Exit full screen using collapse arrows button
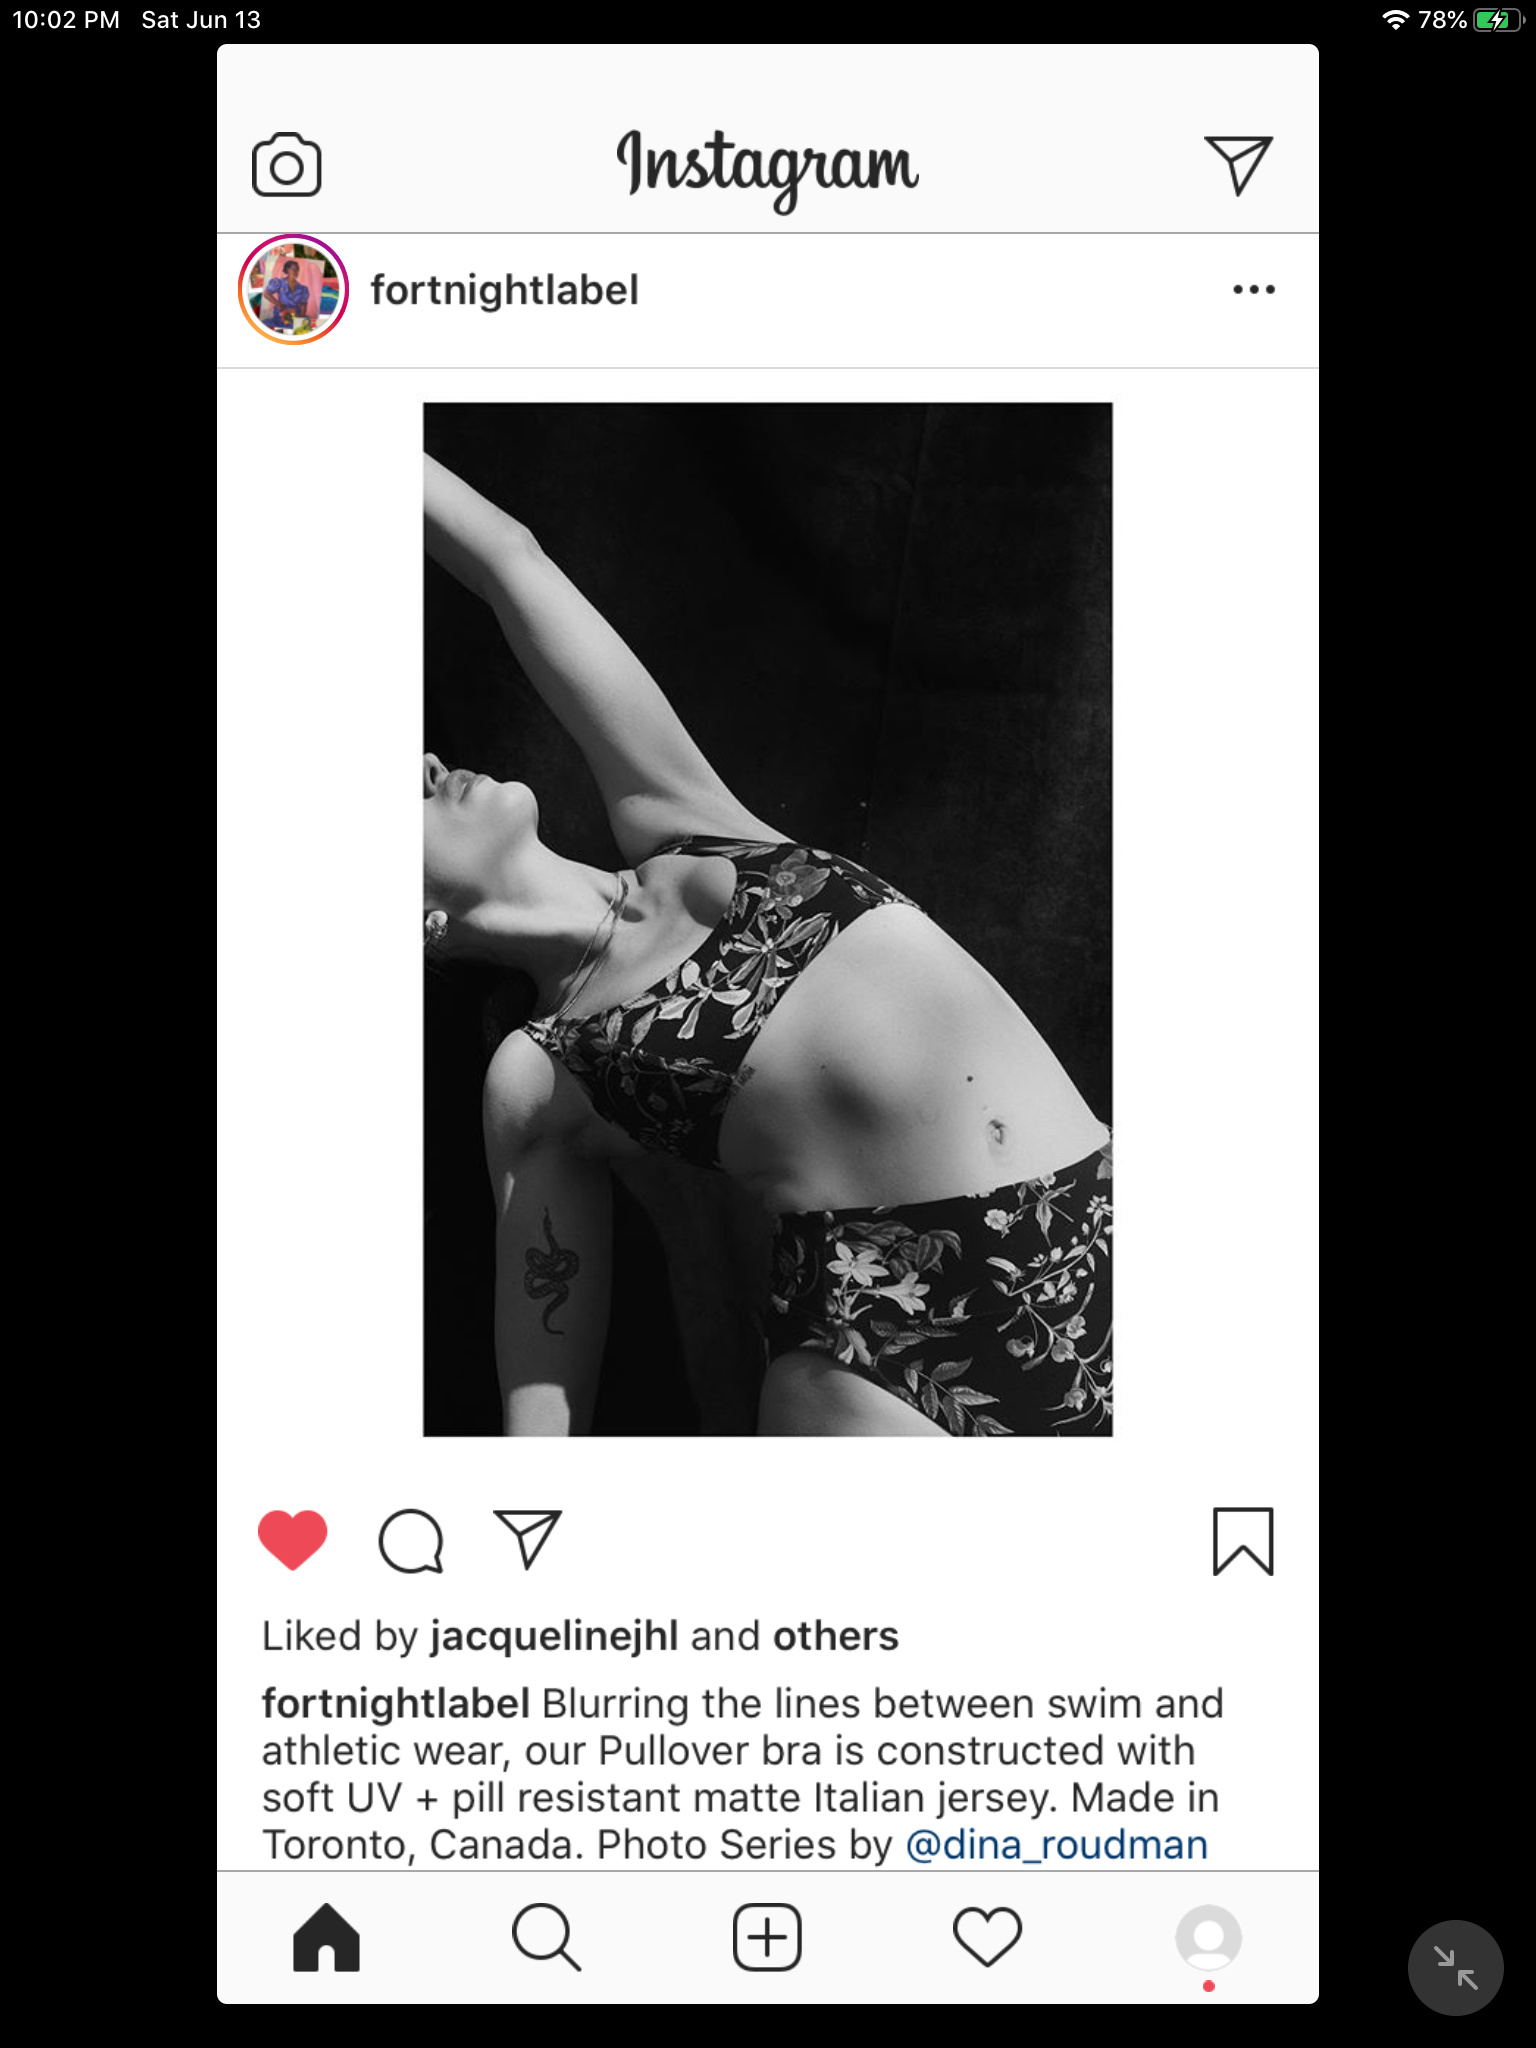Screen dimensions: 1536x2048 pyautogui.click(x=1455, y=1967)
